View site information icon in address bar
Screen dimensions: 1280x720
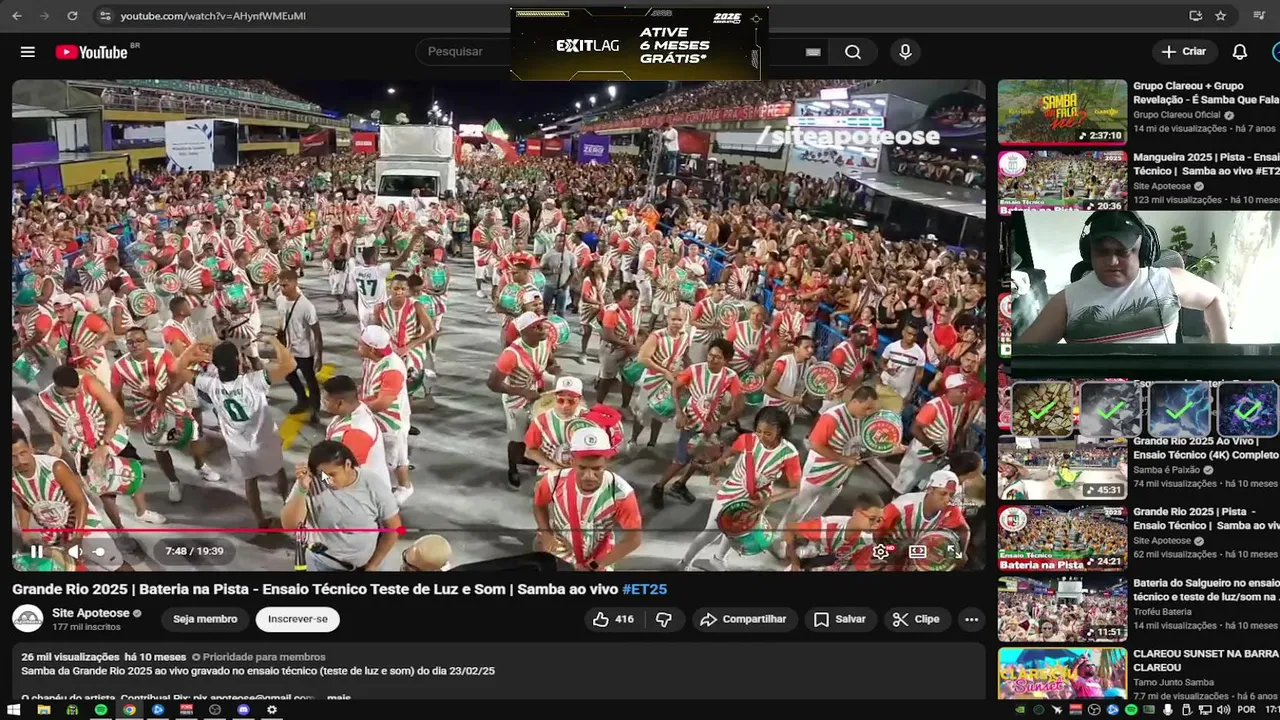point(105,16)
